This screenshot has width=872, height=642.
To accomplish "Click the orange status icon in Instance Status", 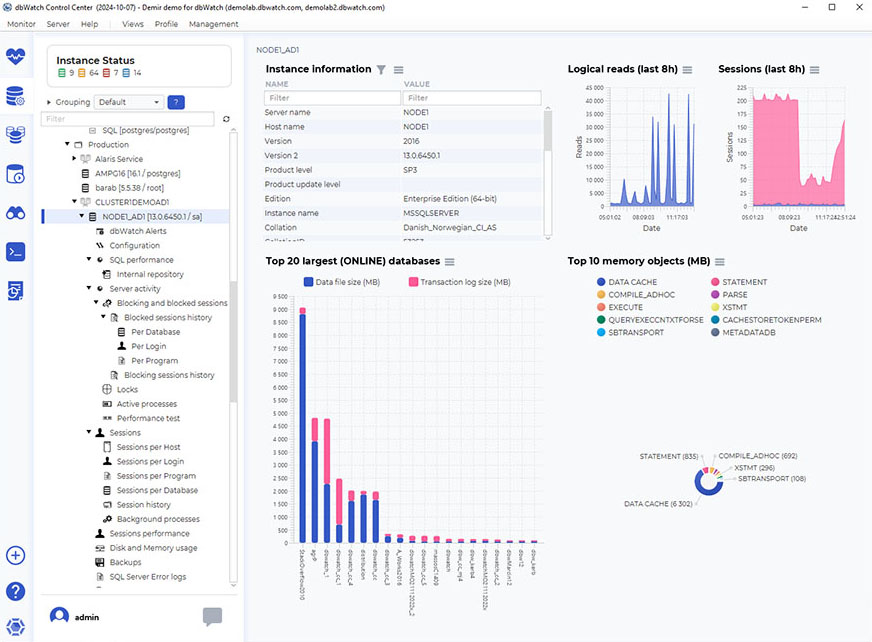I will pos(82,73).
